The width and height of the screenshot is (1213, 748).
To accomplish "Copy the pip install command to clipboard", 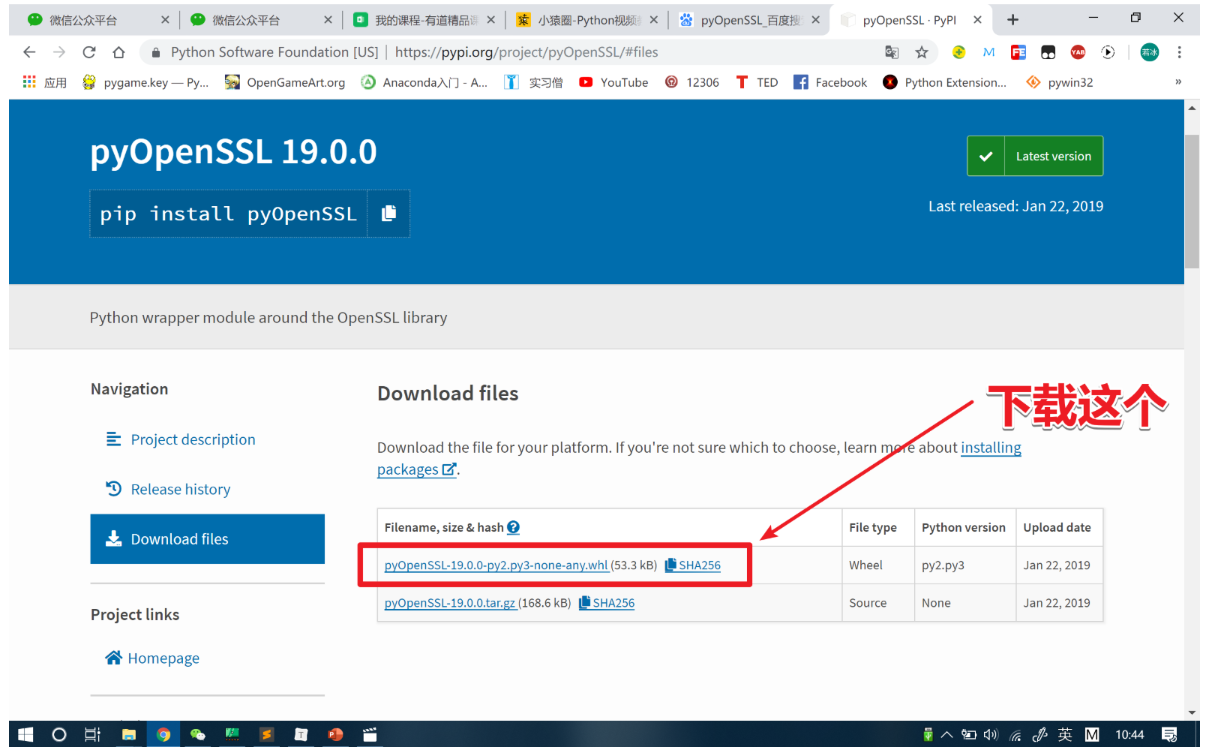I will [x=389, y=213].
